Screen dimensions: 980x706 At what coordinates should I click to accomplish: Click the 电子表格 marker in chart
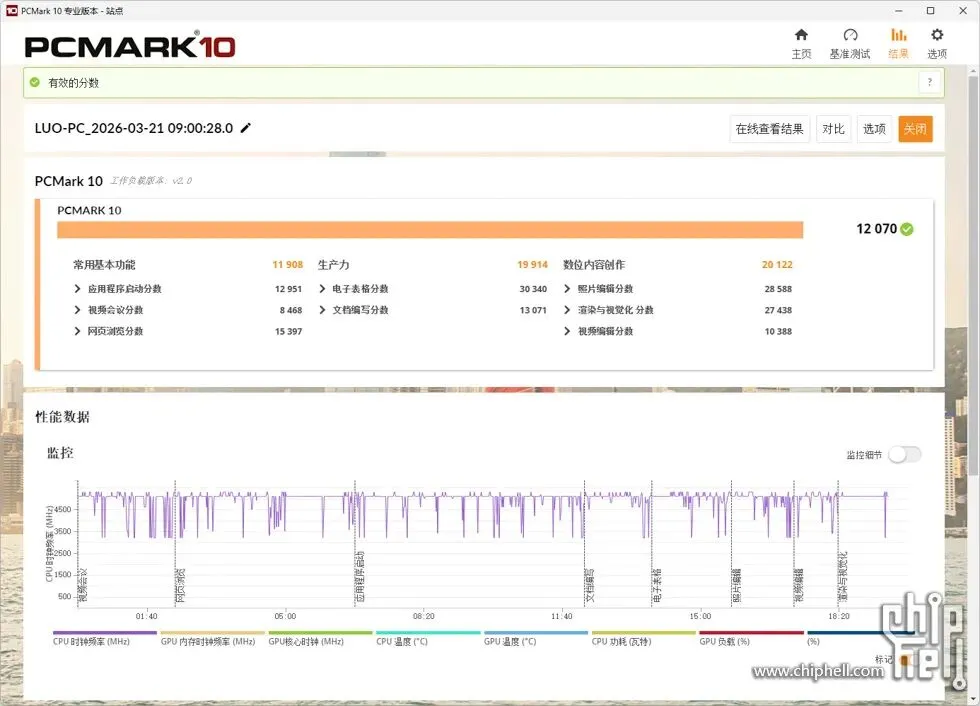tap(657, 585)
